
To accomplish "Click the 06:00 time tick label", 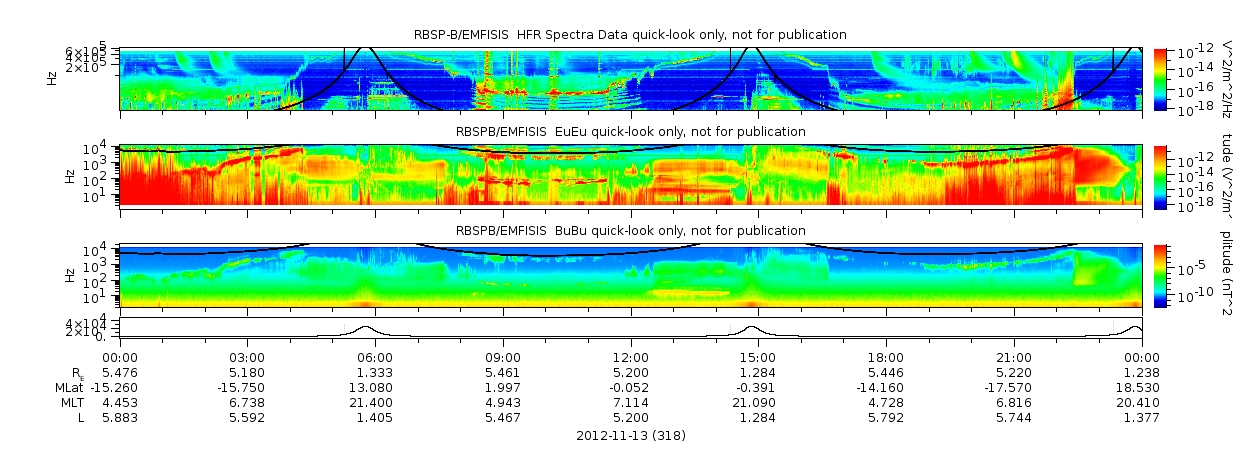I will click(375, 358).
